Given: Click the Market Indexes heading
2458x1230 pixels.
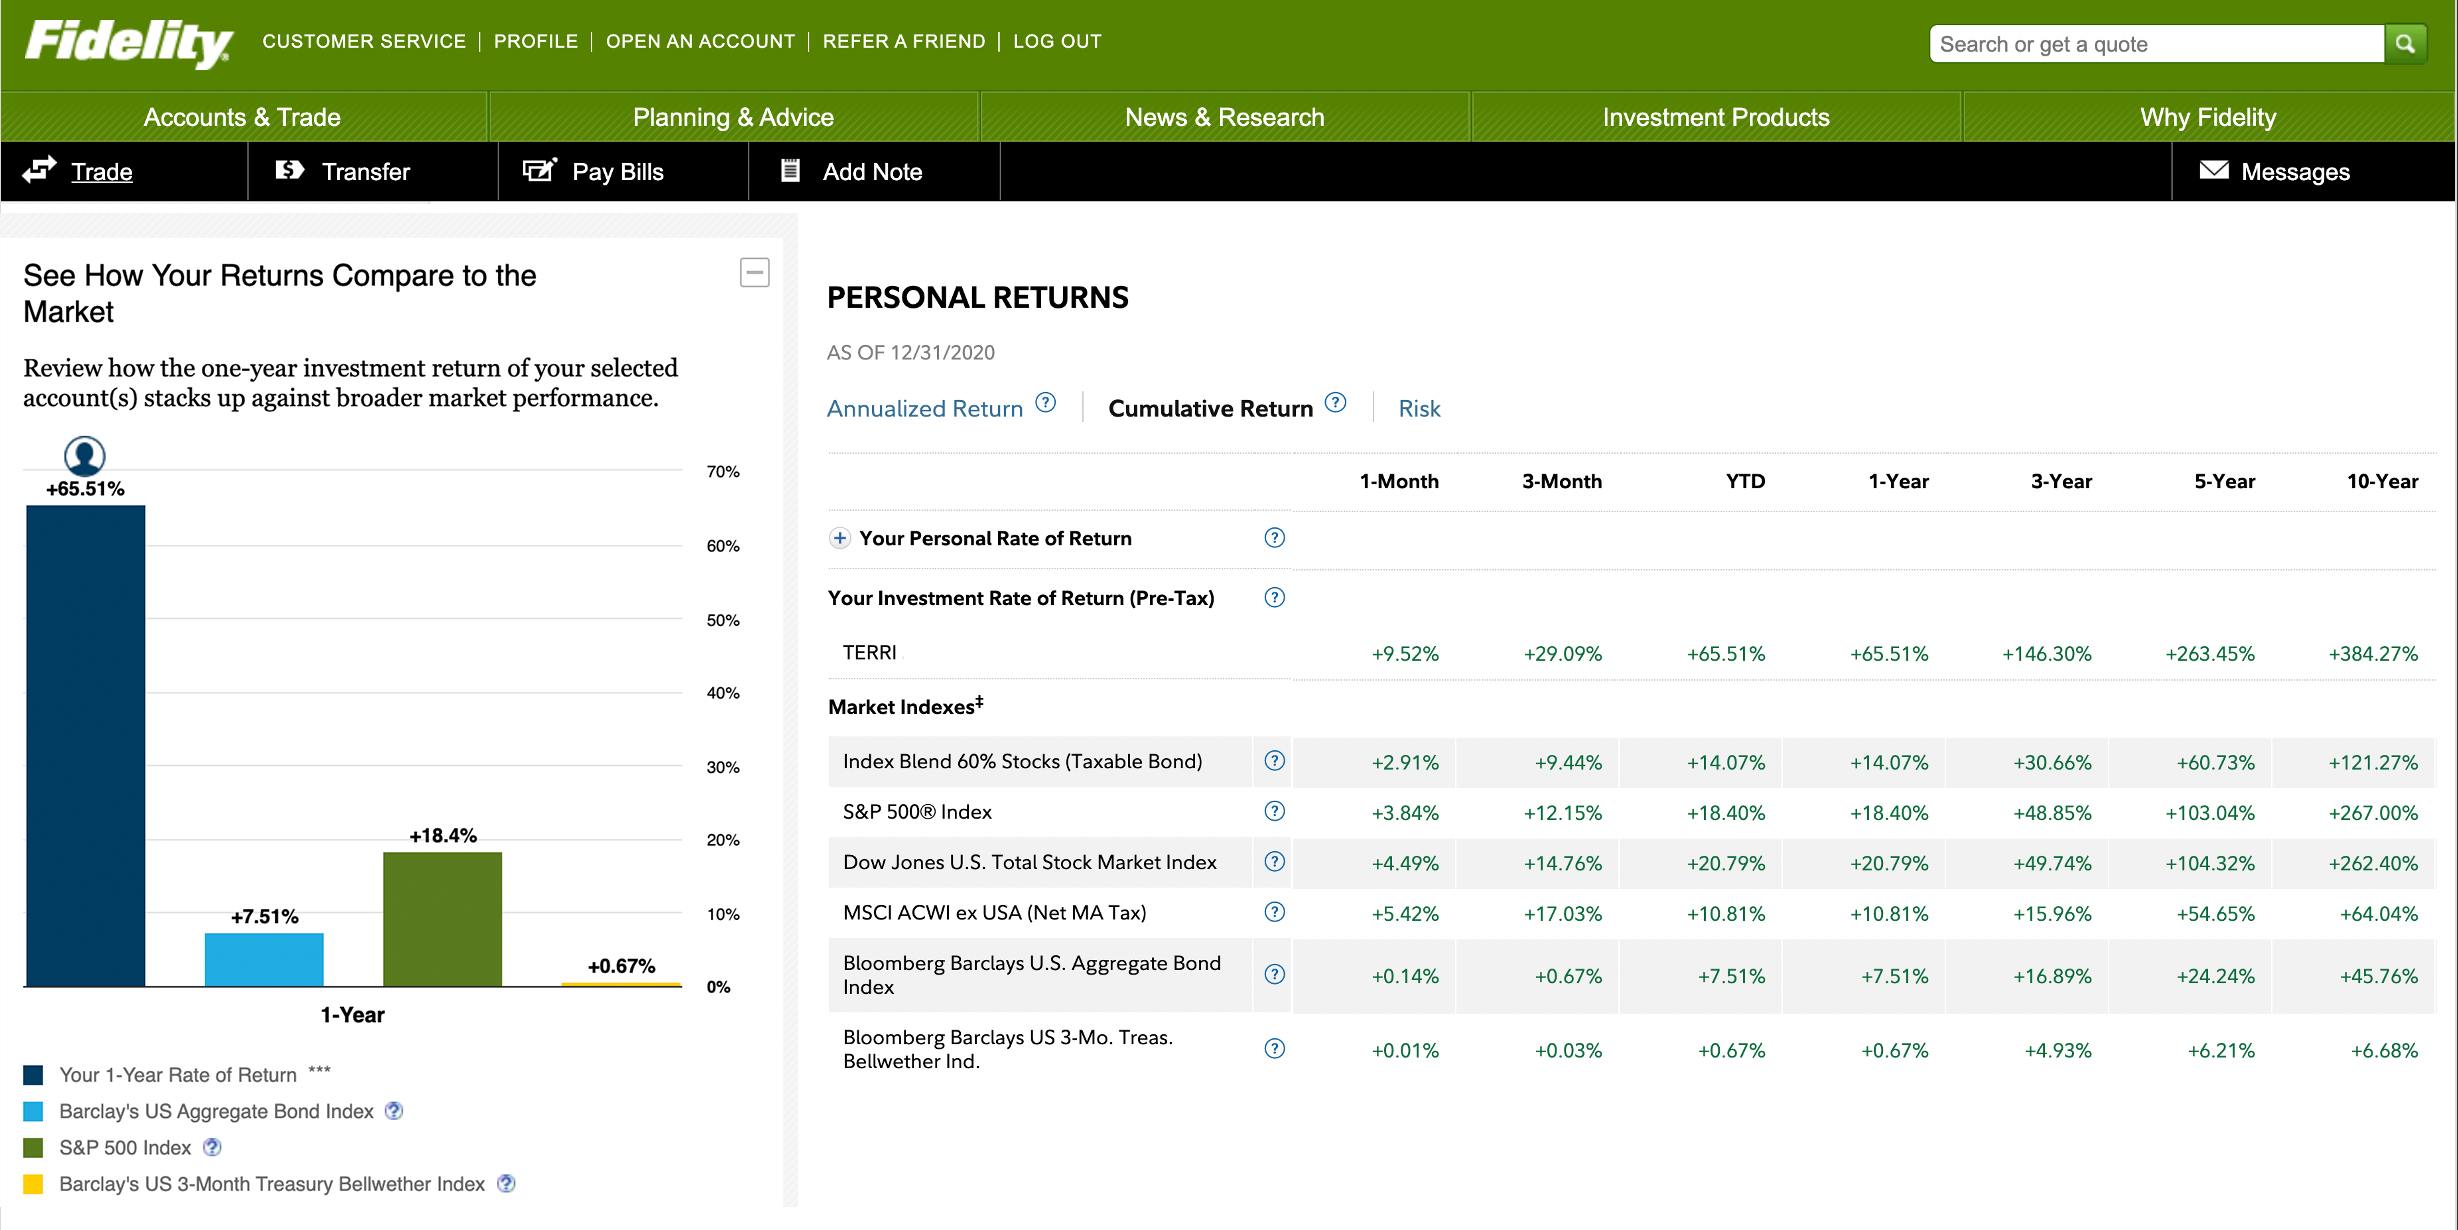Looking at the screenshot, I should pyautogui.click(x=906, y=706).
